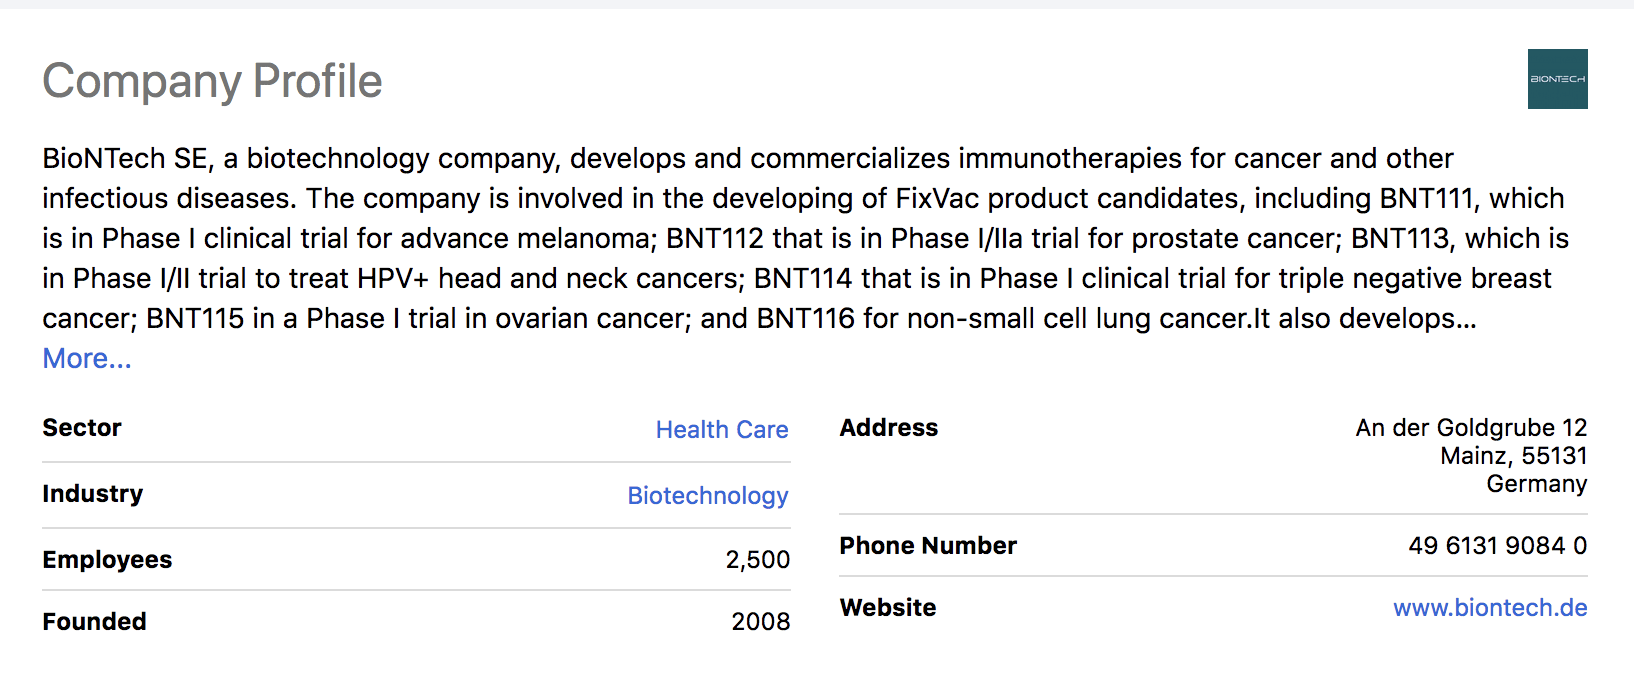
Task: Select the Industry row label
Action: (93, 494)
